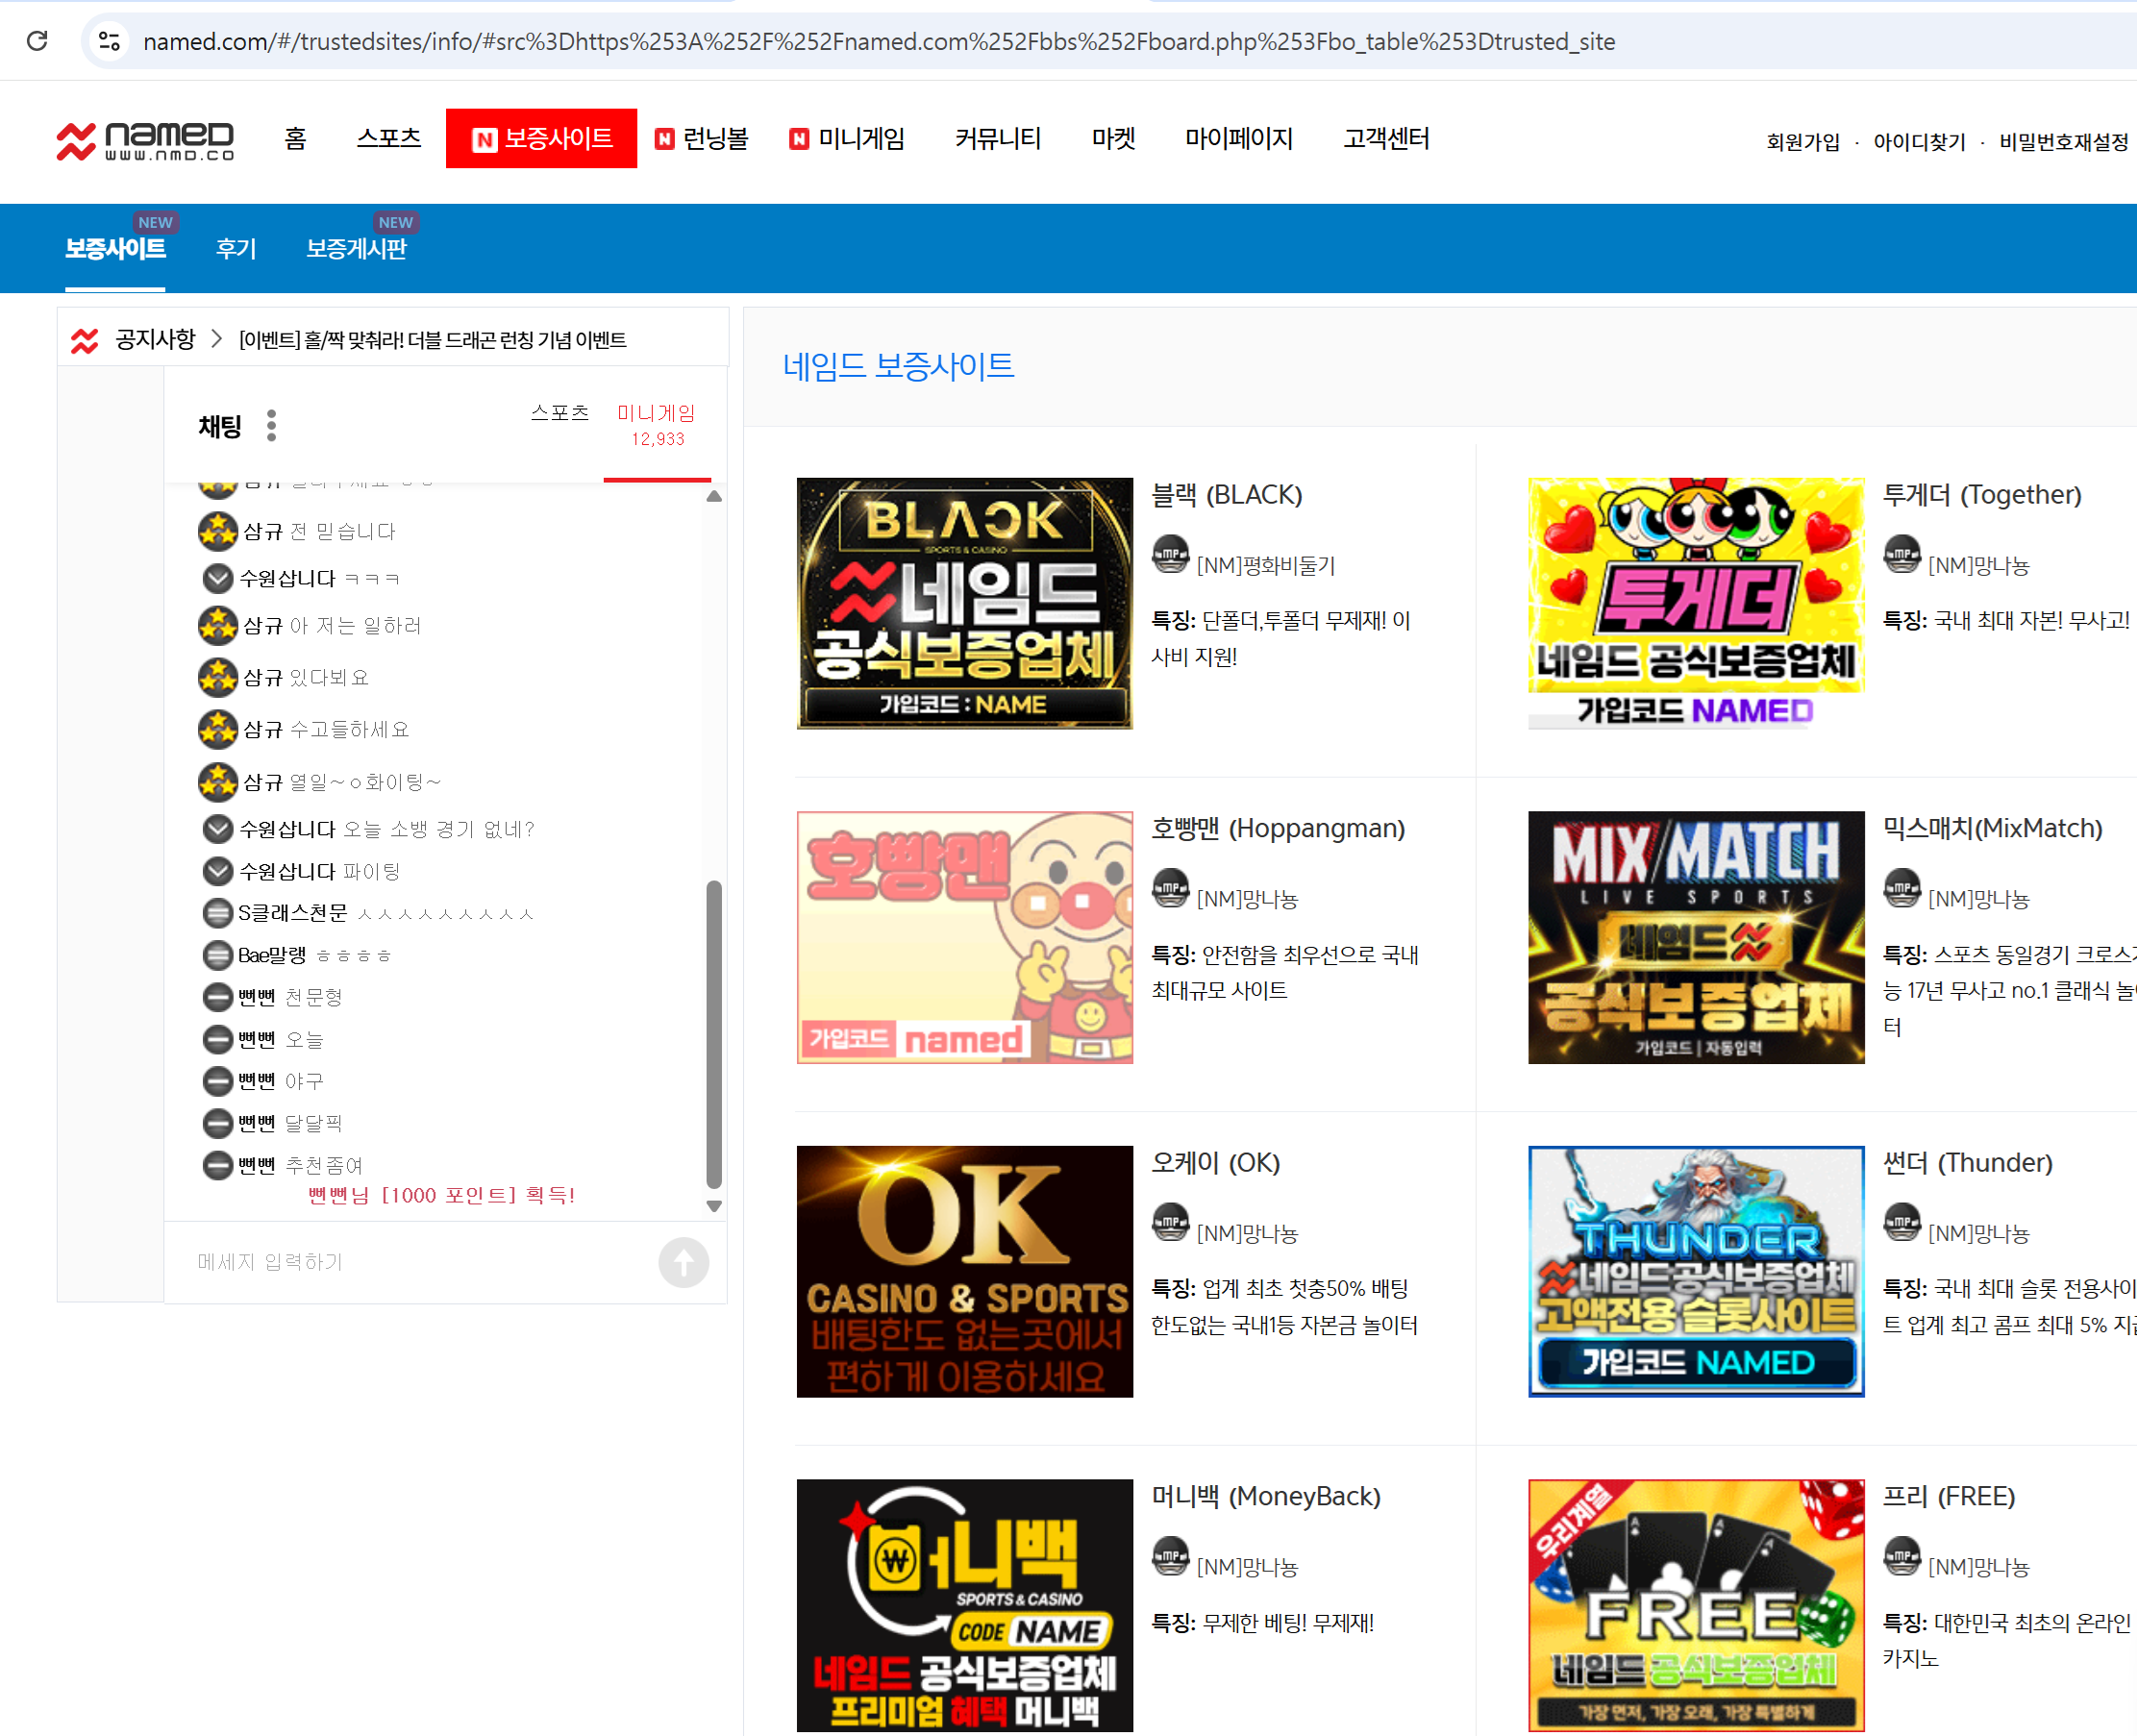Send chat message with arrow button
2137x1736 pixels.
684,1262
